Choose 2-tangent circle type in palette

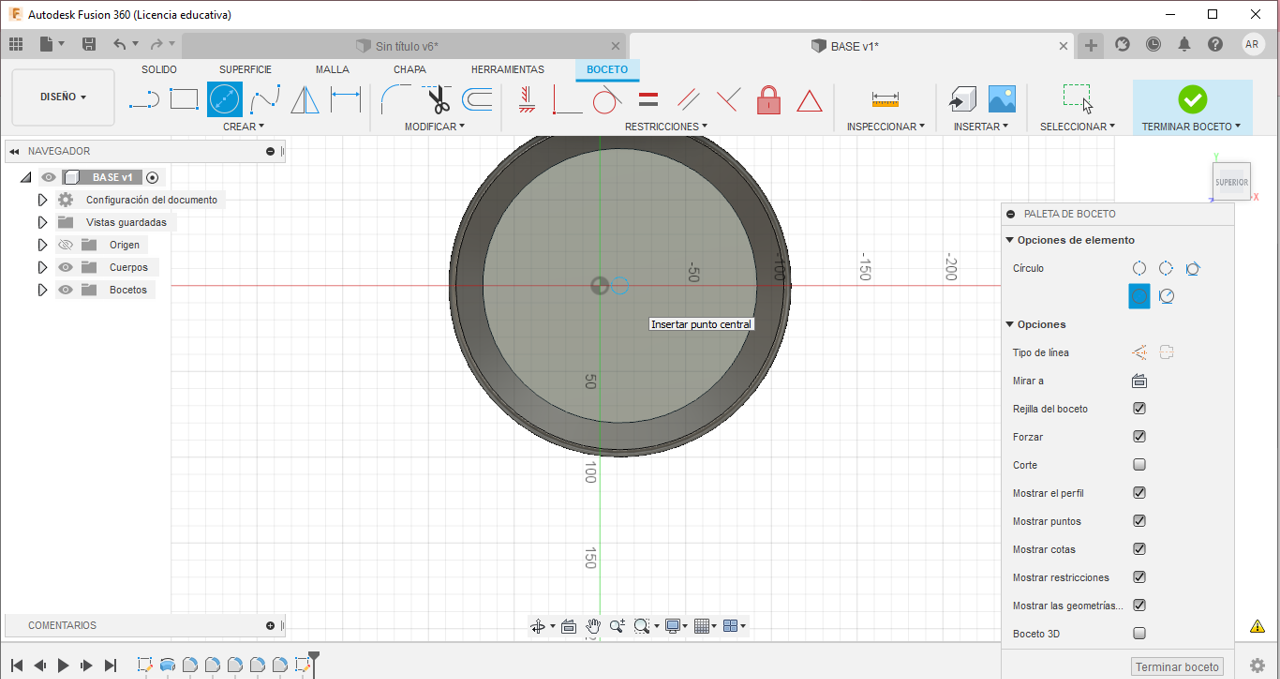pyautogui.click(x=1166, y=296)
